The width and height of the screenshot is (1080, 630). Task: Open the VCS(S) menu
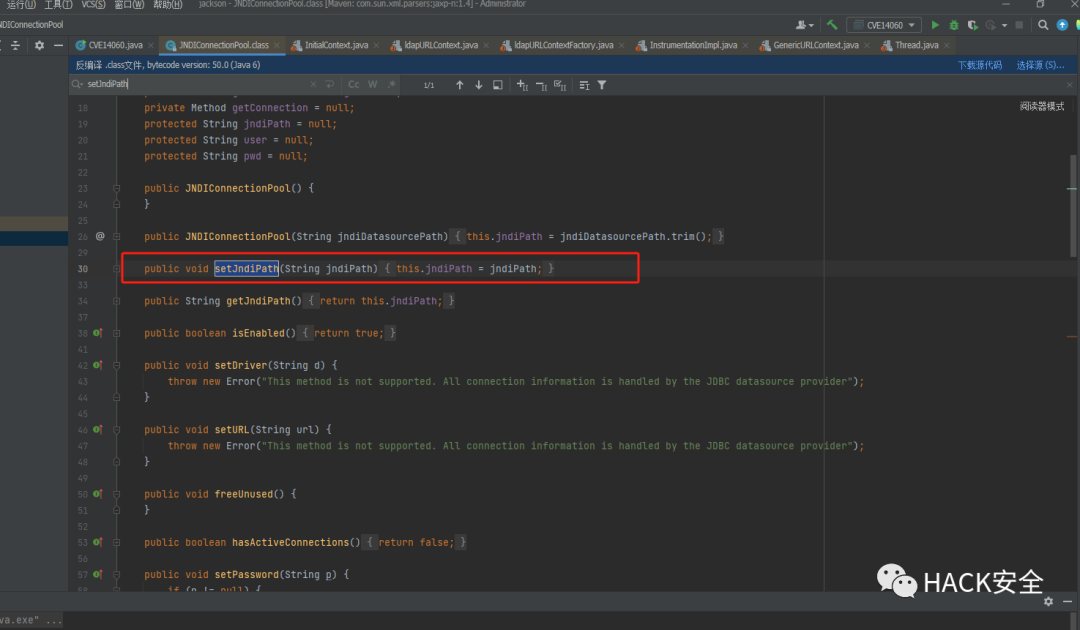93,4
